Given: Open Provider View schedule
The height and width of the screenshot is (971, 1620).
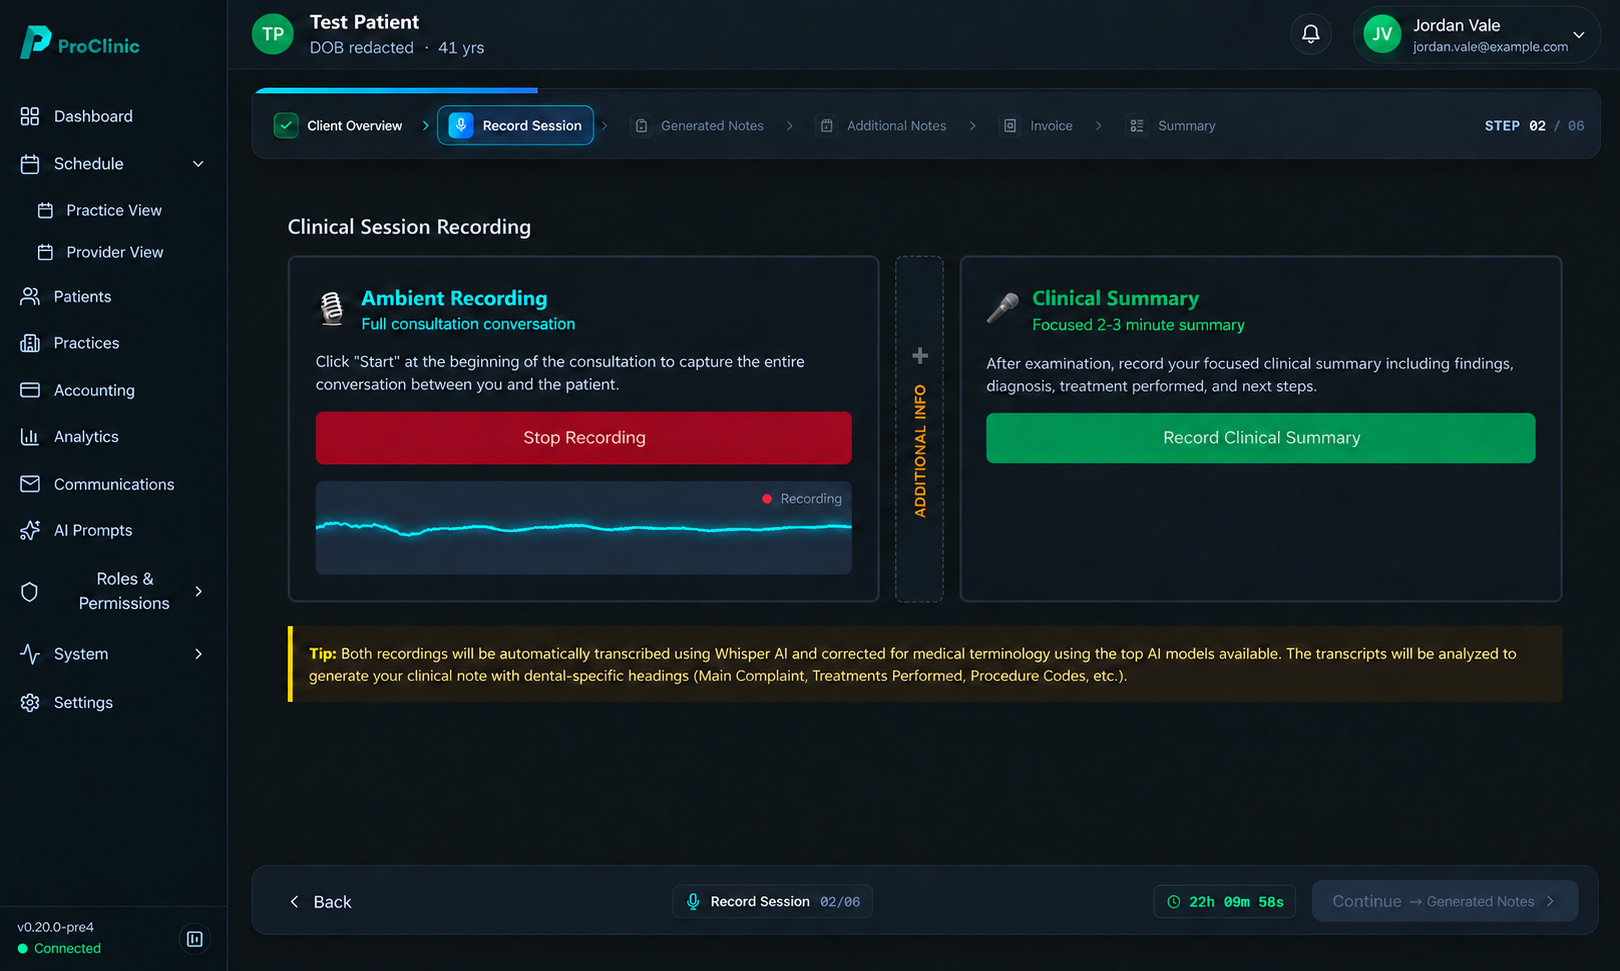Looking at the screenshot, I should [x=100, y=253].
